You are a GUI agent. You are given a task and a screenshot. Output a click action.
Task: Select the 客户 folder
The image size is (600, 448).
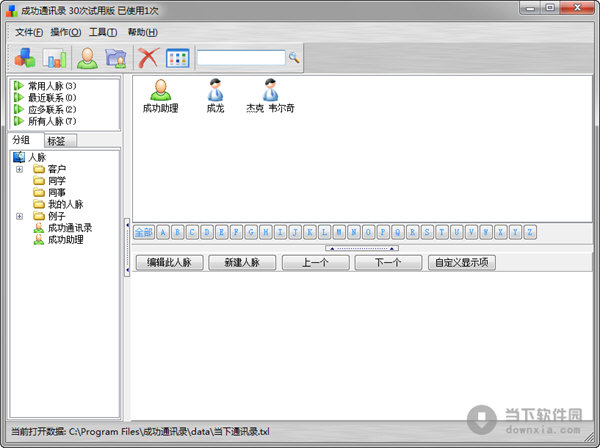pos(57,169)
